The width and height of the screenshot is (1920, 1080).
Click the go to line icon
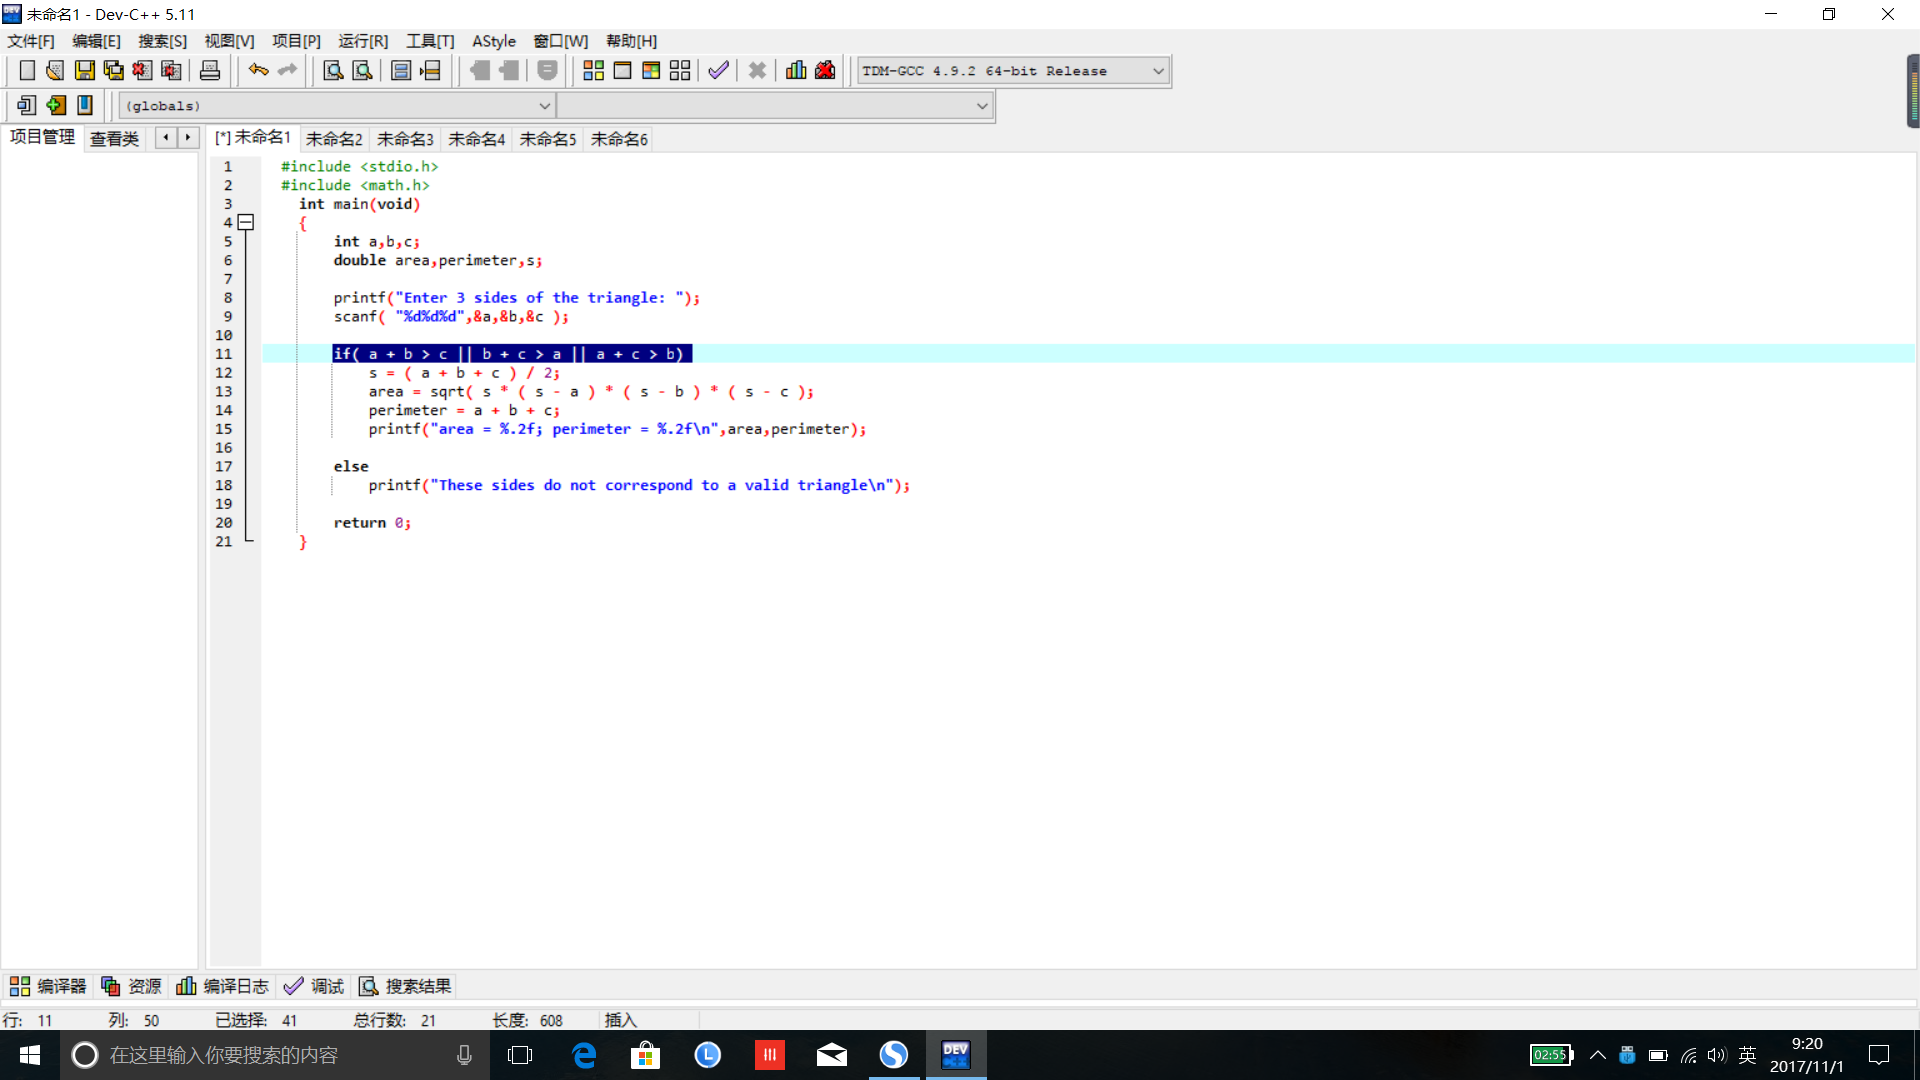click(430, 71)
